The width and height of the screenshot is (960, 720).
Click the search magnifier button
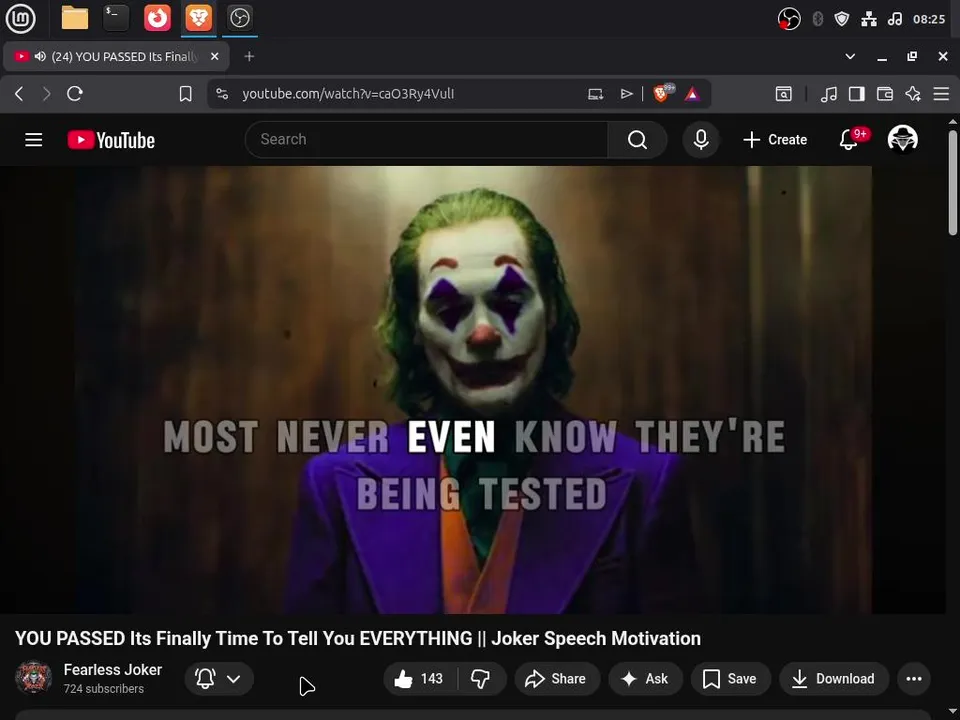(637, 140)
